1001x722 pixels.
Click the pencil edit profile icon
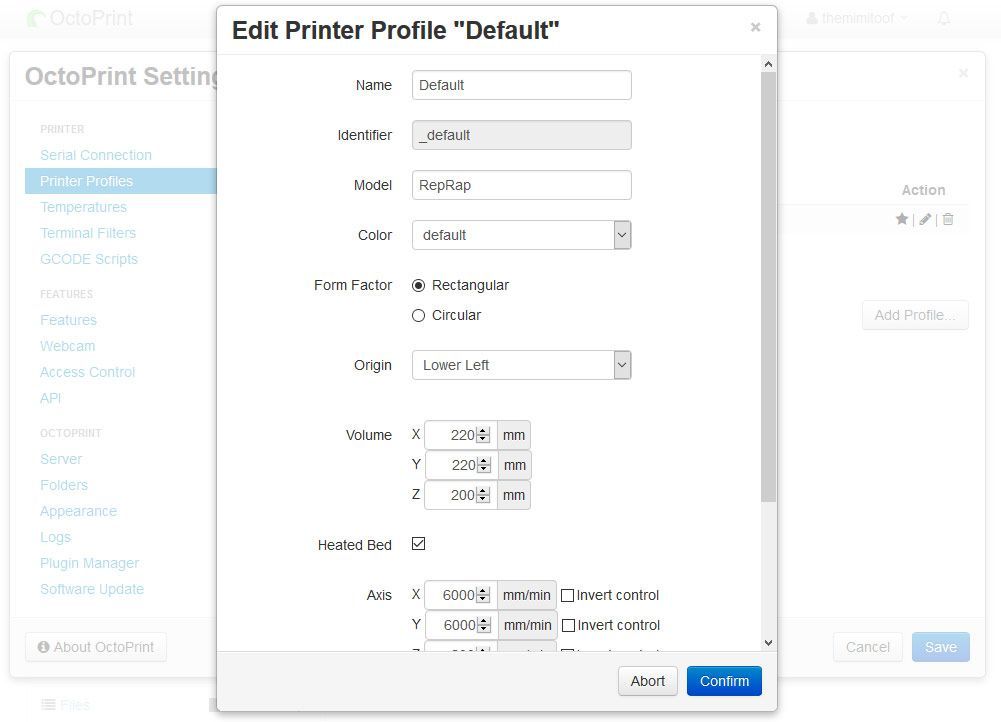[x=925, y=219]
